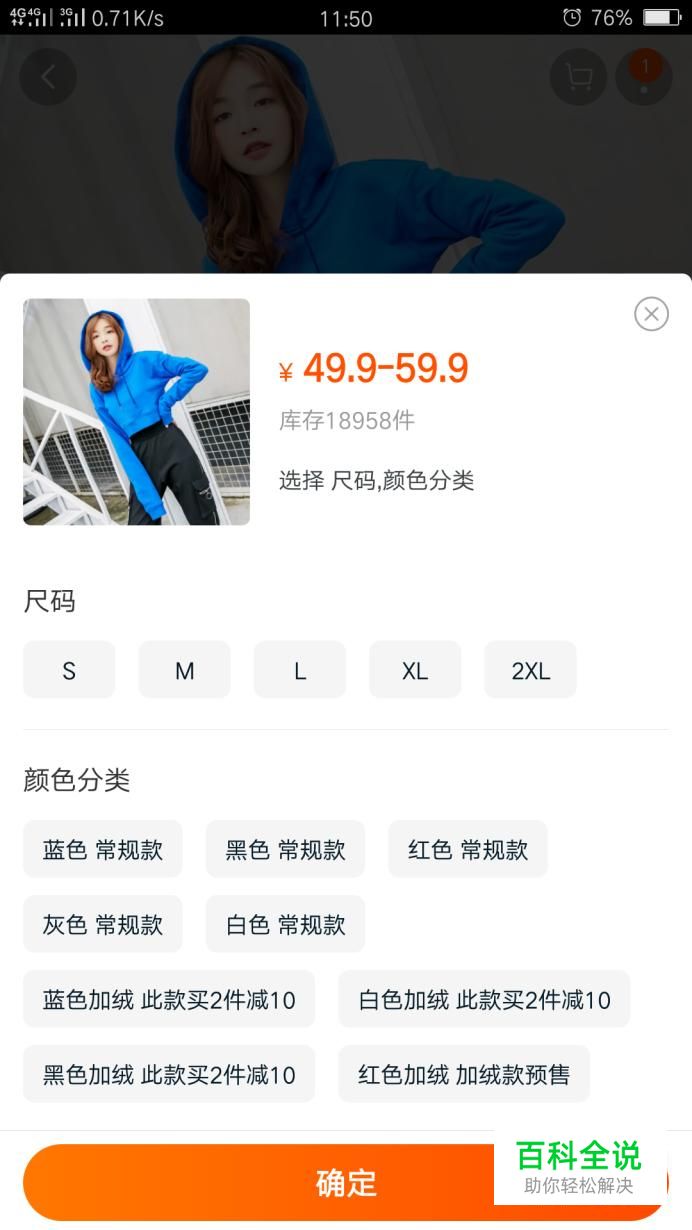Select 白色加绒 此款买2件减10 option

tap(484, 999)
